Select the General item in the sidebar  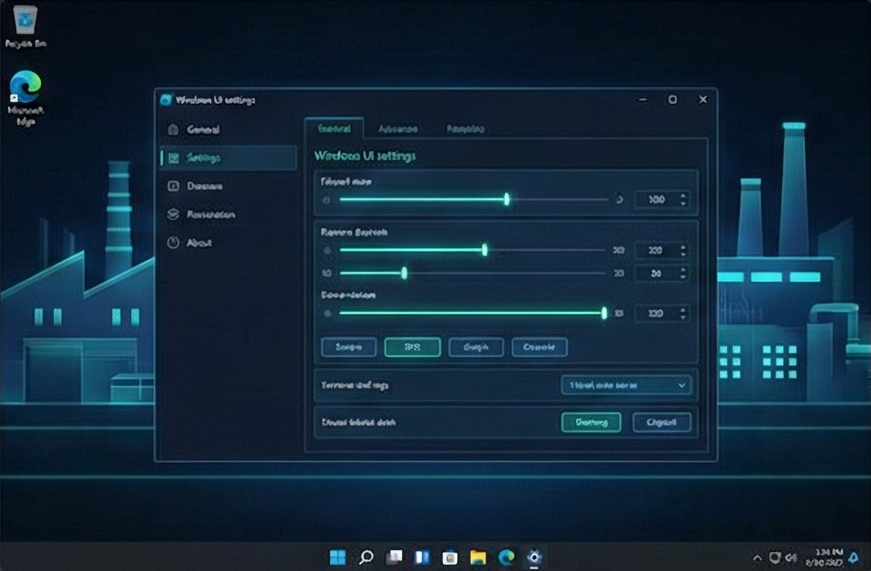pos(228,129)
